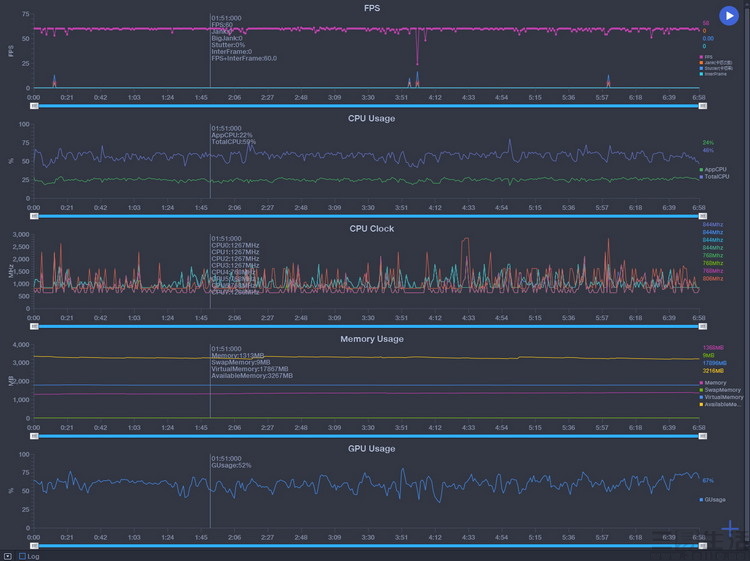Click the big FPS drop near 3:58
The image size is (750, 561).
[417, 63]
